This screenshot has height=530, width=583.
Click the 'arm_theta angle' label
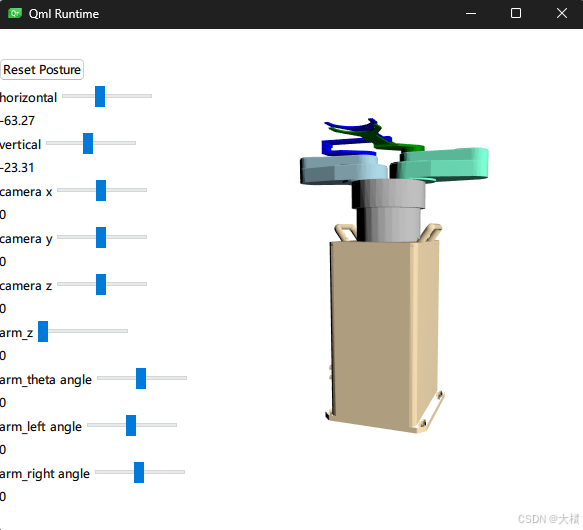tap(46, 380)
